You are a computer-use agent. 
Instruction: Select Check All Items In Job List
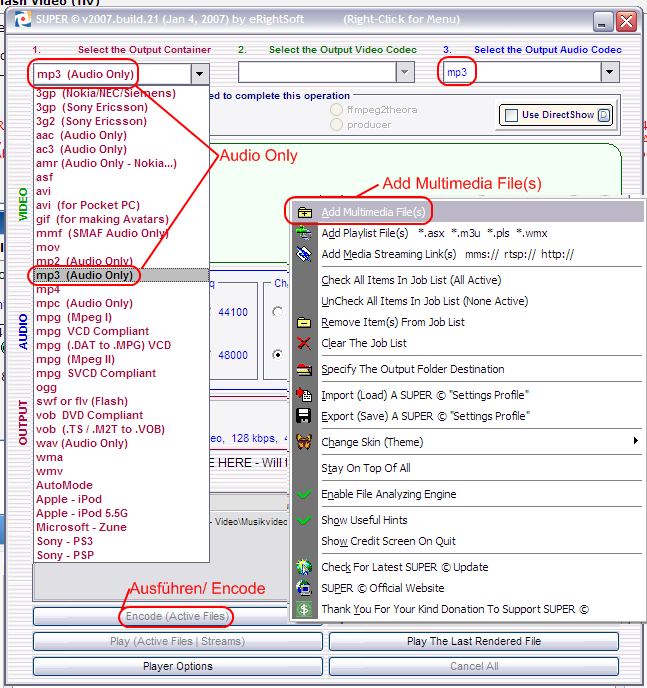(x=468, y=280)
